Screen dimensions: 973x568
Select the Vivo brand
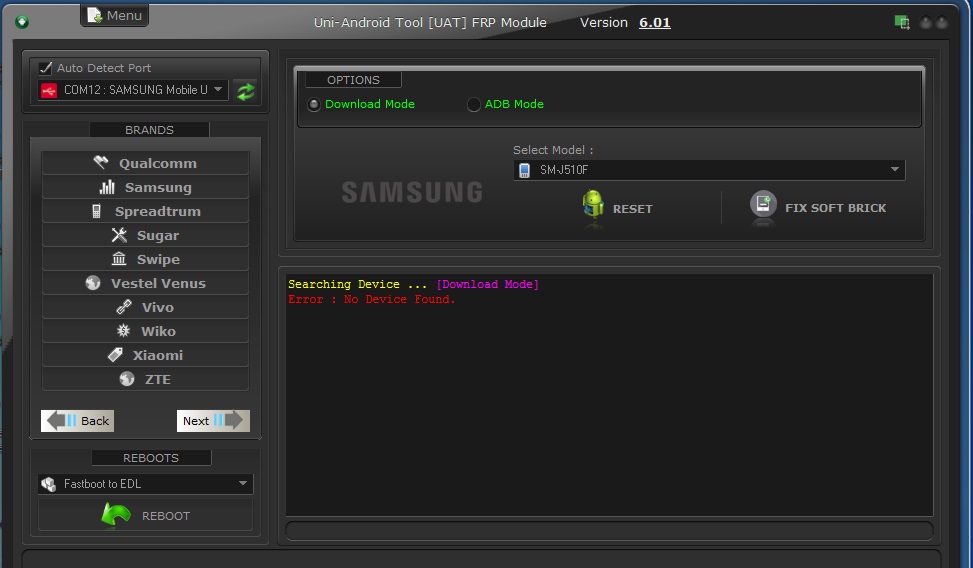coord(145,307)
